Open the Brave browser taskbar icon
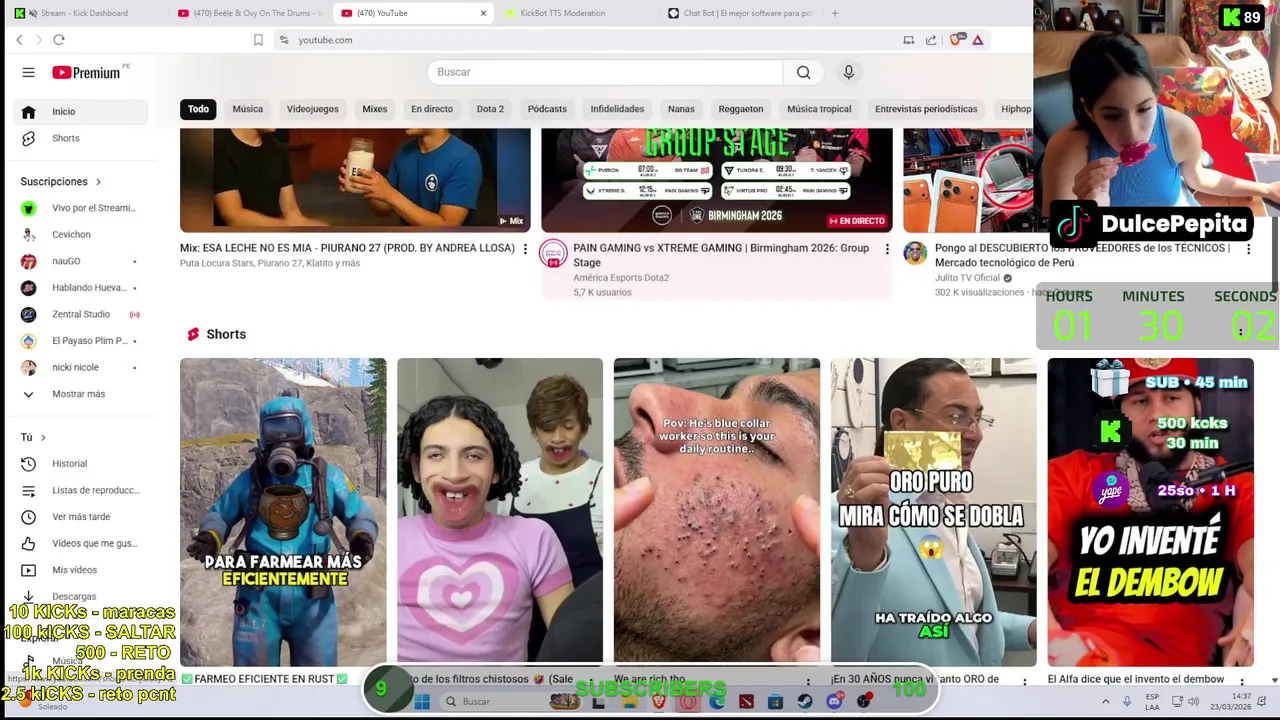The width and height of the screenshot is (1280, 720). 659,701
